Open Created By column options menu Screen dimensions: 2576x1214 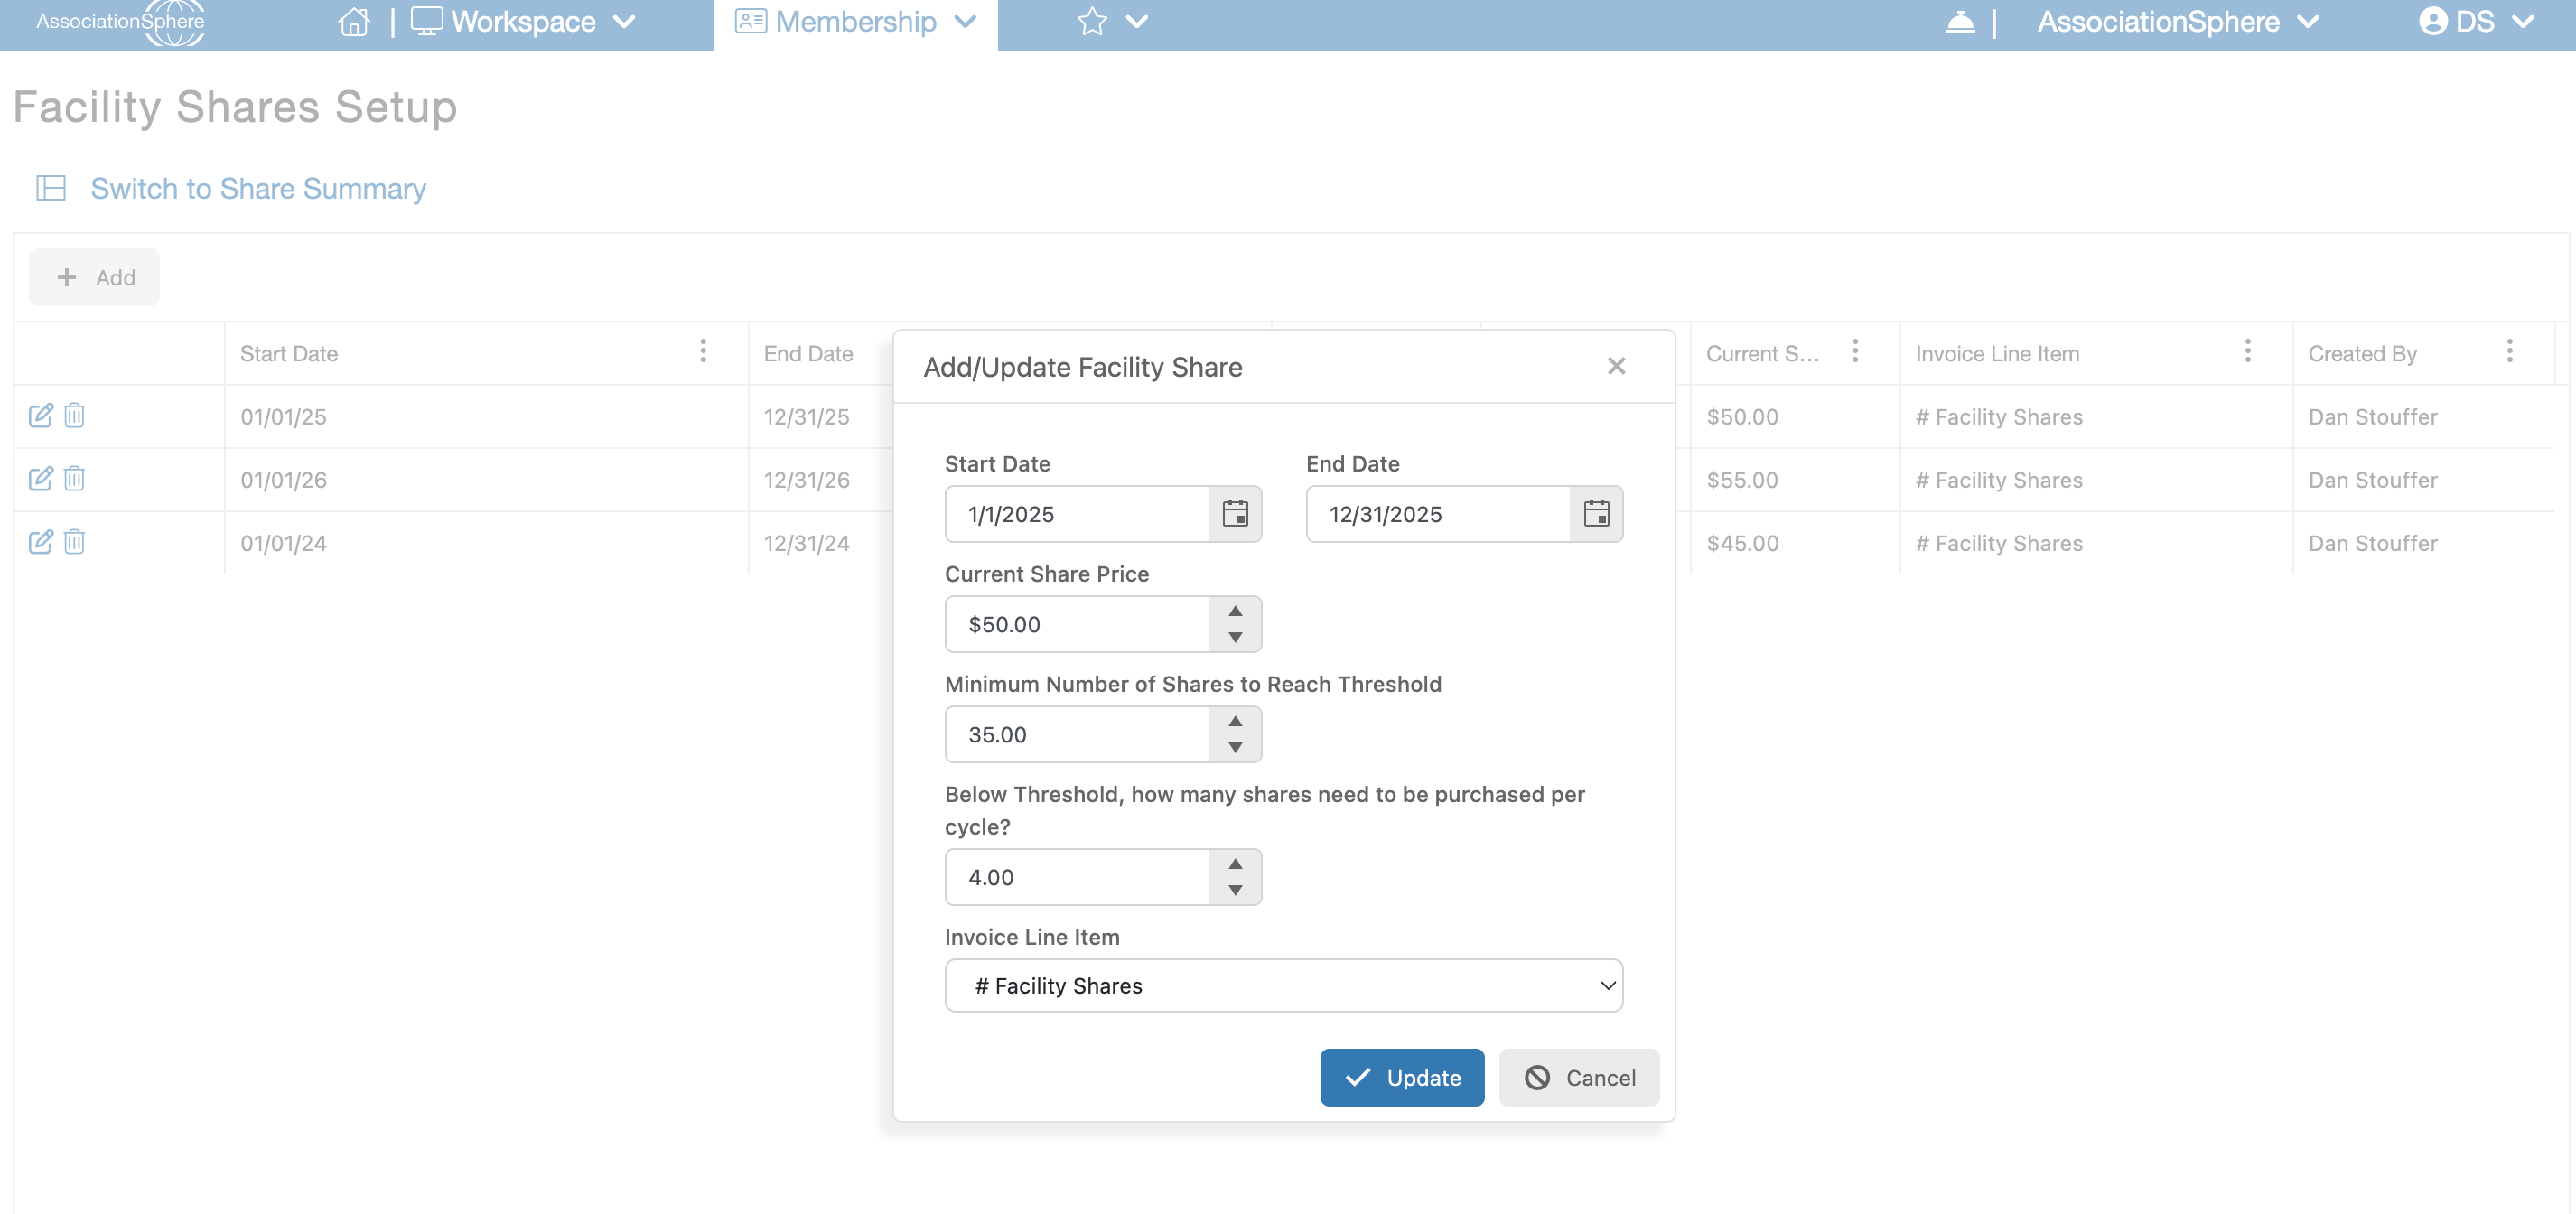[2510, 351]
